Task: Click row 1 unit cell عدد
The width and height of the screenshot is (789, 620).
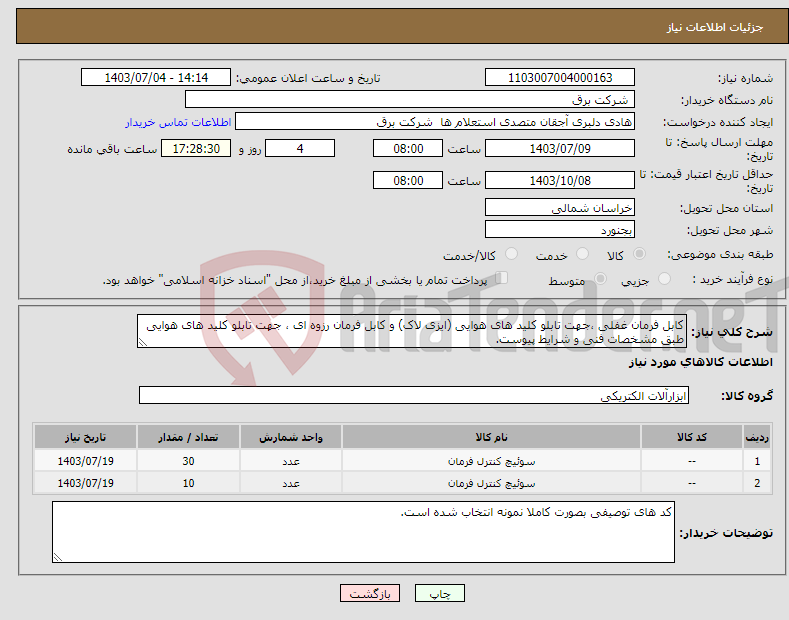Action: coord(291,461)
